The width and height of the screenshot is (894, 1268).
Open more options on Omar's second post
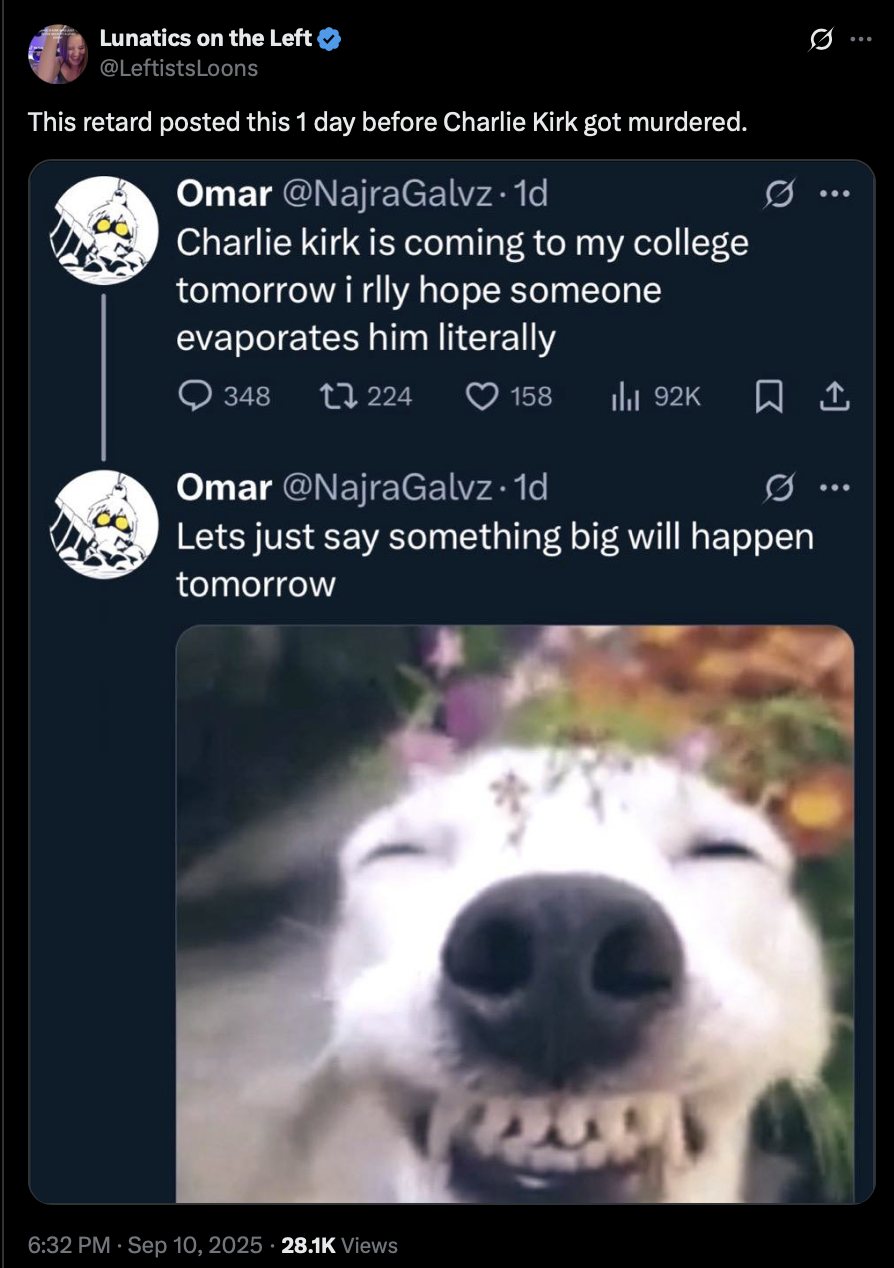(x=833, y=489)
